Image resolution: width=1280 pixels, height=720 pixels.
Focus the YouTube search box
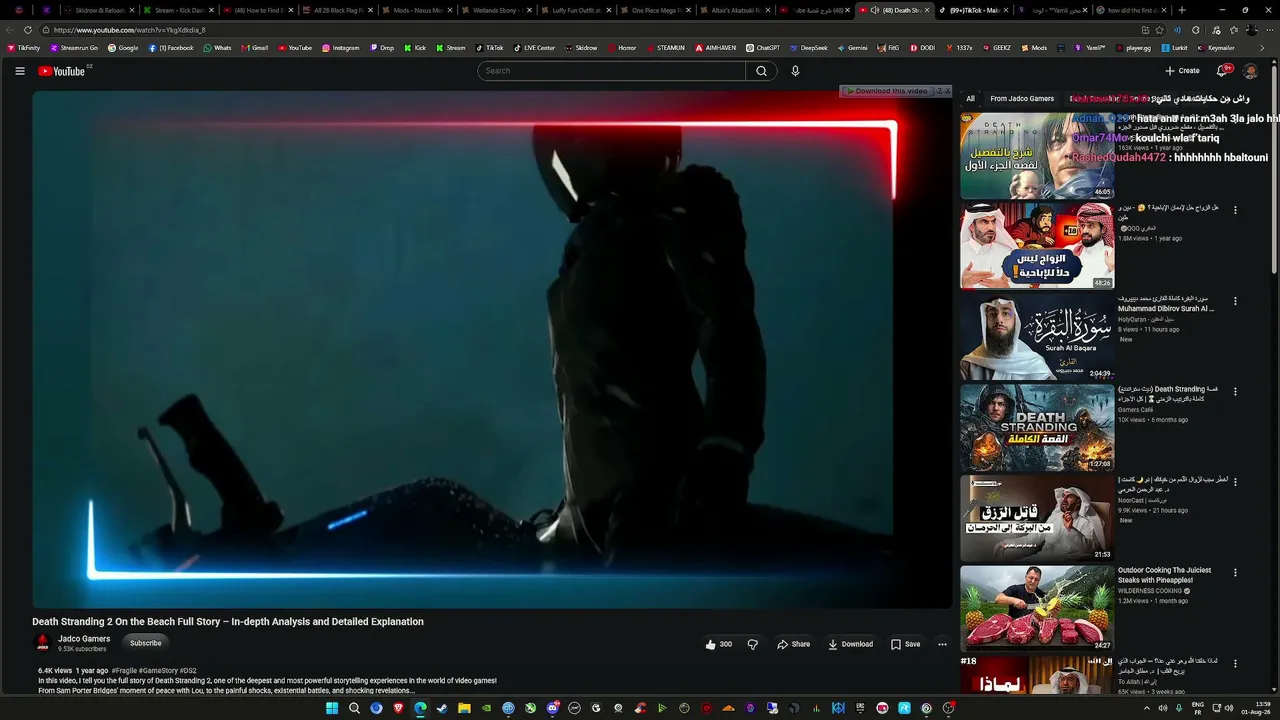tap(611, 71)
